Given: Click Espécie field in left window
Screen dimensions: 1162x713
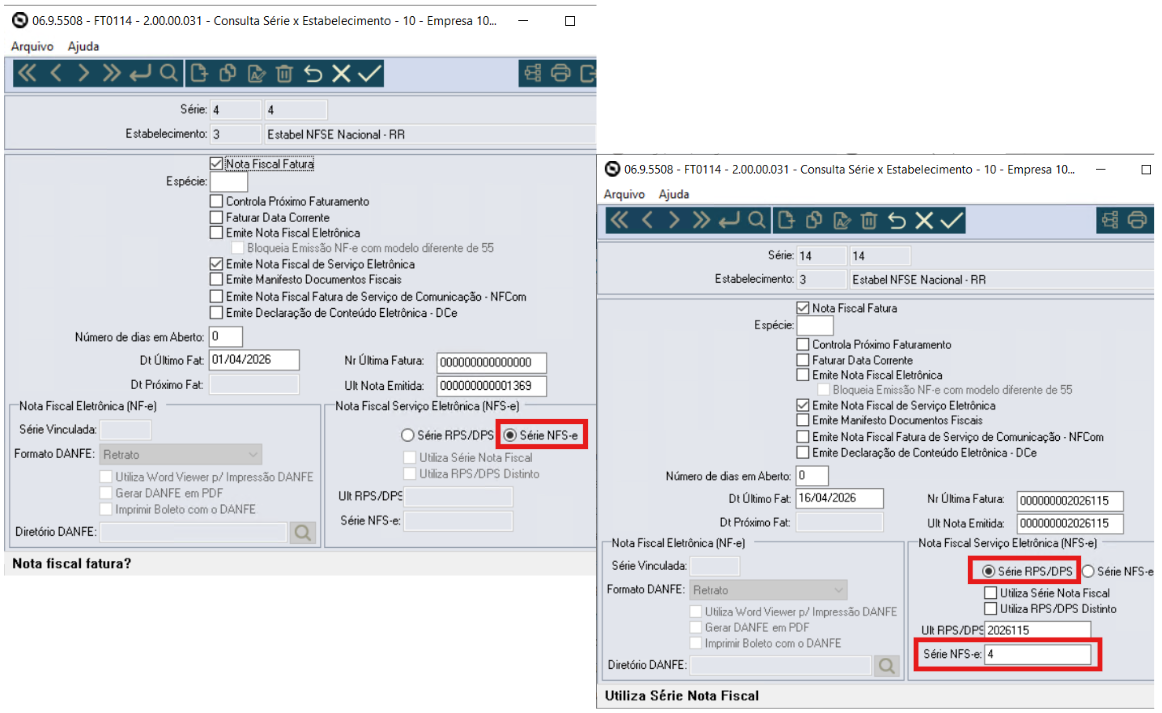Looking at the screenshot, I should click(x=229, y=182).
